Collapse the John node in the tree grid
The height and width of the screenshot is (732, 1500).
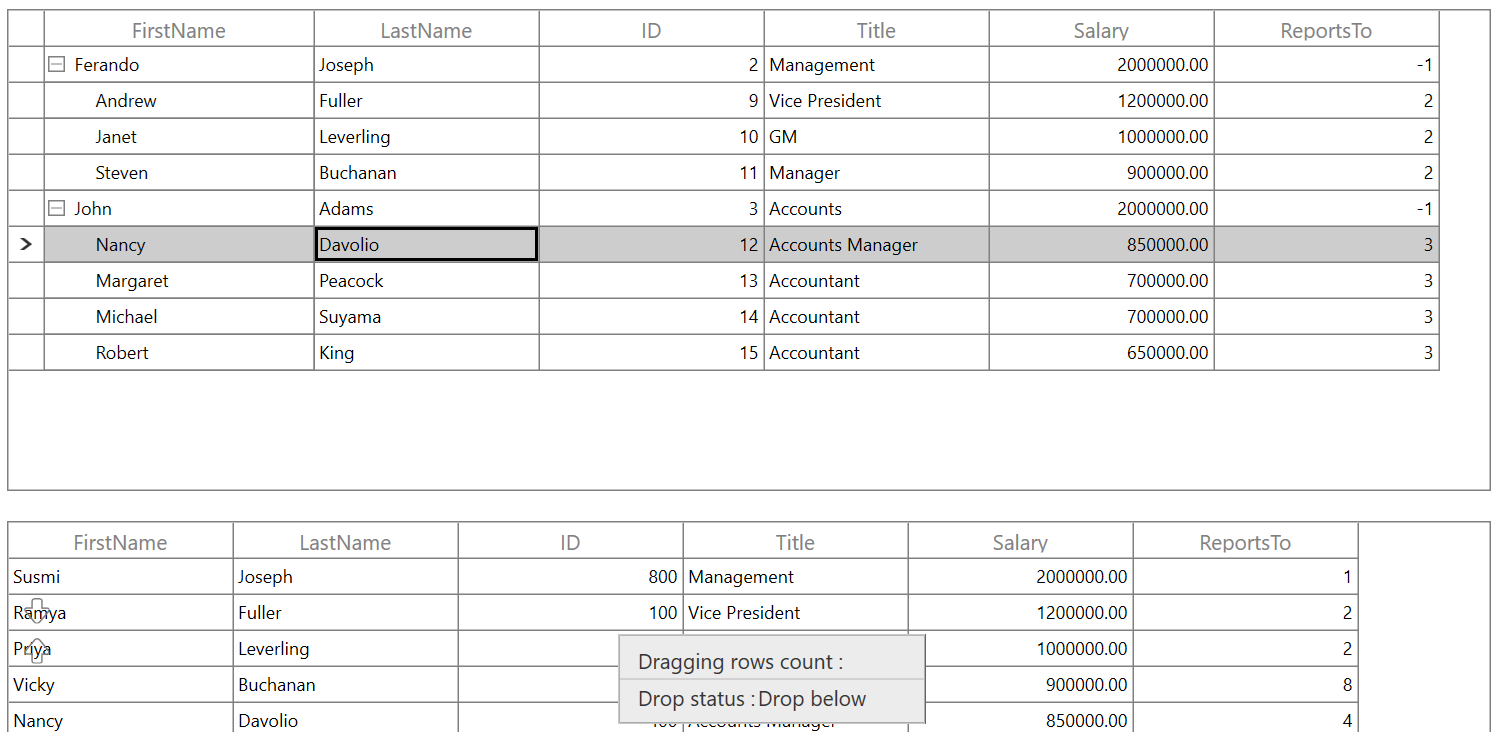57,209
